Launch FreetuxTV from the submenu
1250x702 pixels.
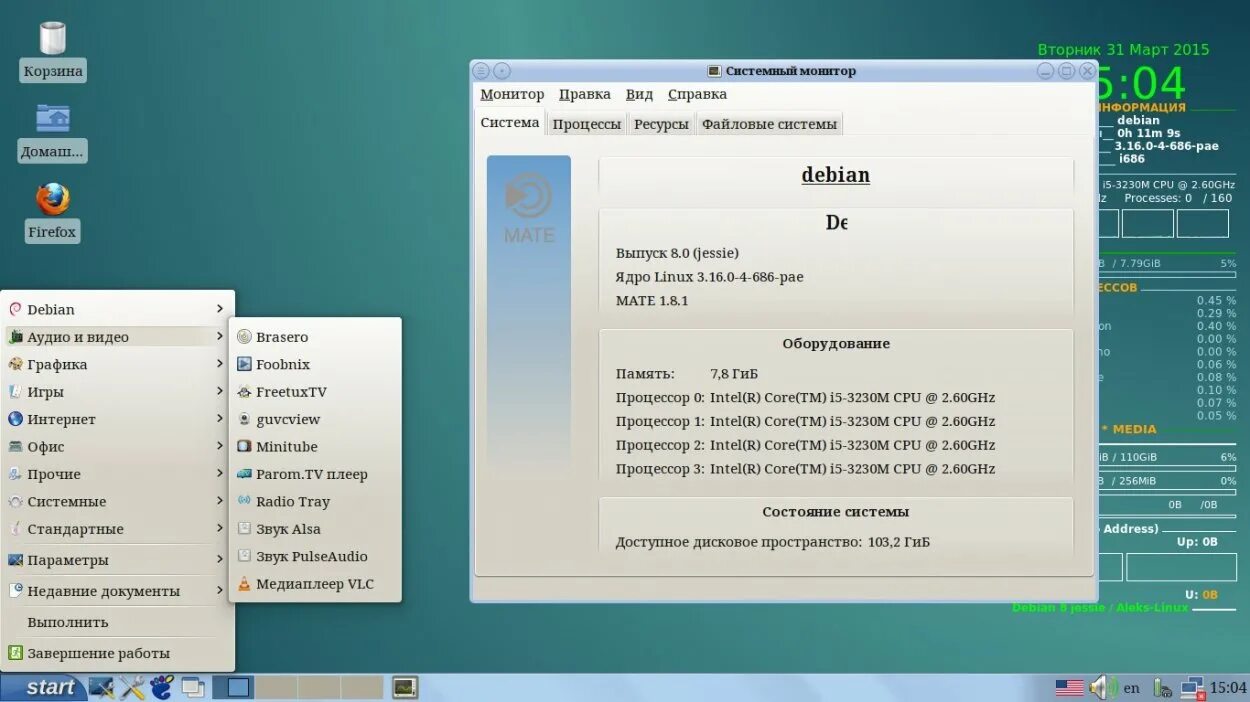click(315, 392)
